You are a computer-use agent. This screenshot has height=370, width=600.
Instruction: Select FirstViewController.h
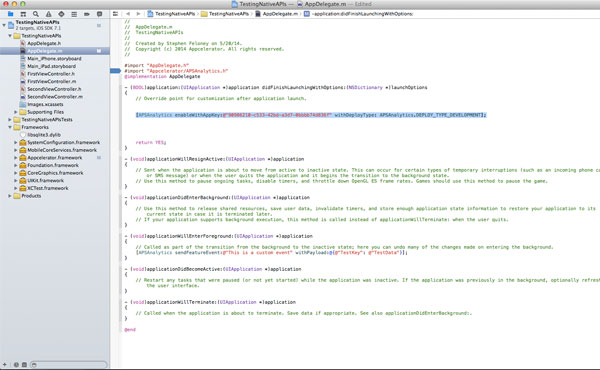pyautogui.click(x=51, y=74)
